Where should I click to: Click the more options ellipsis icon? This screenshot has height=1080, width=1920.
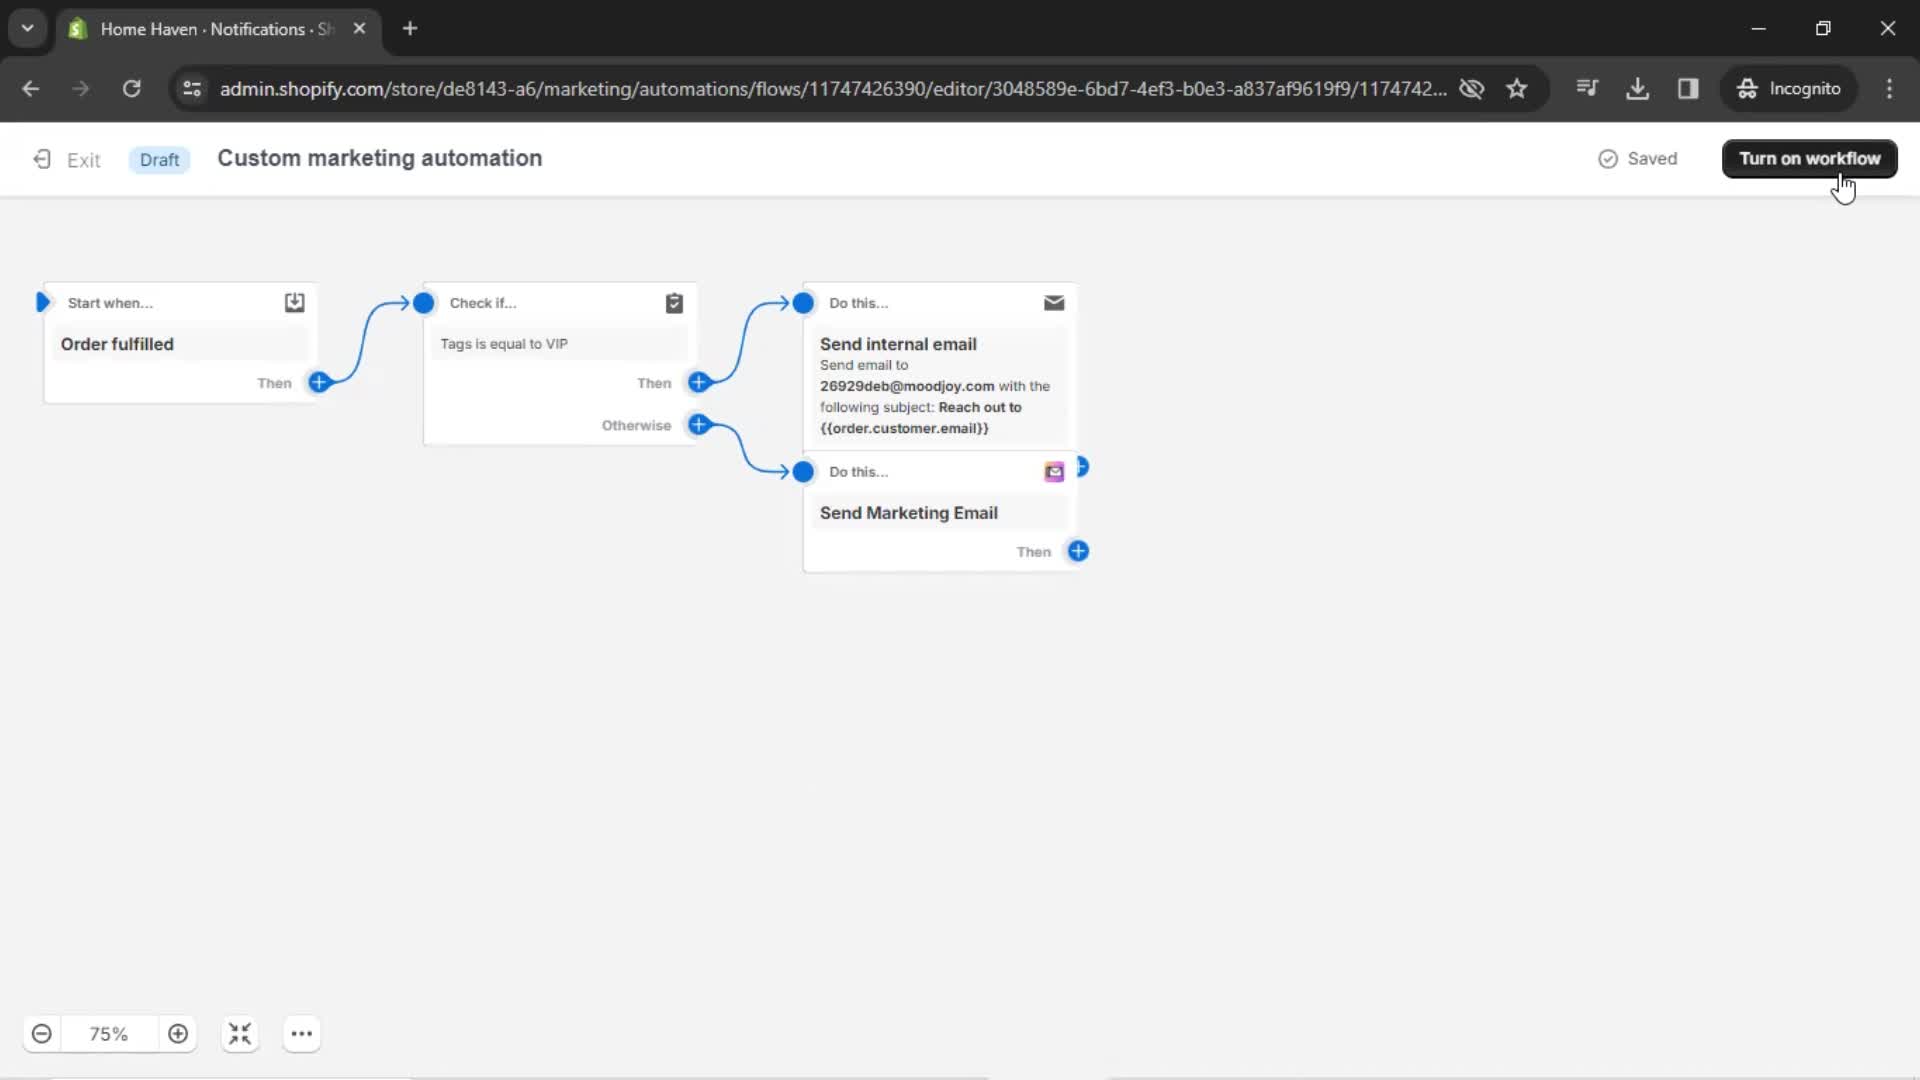point(301,1034)
